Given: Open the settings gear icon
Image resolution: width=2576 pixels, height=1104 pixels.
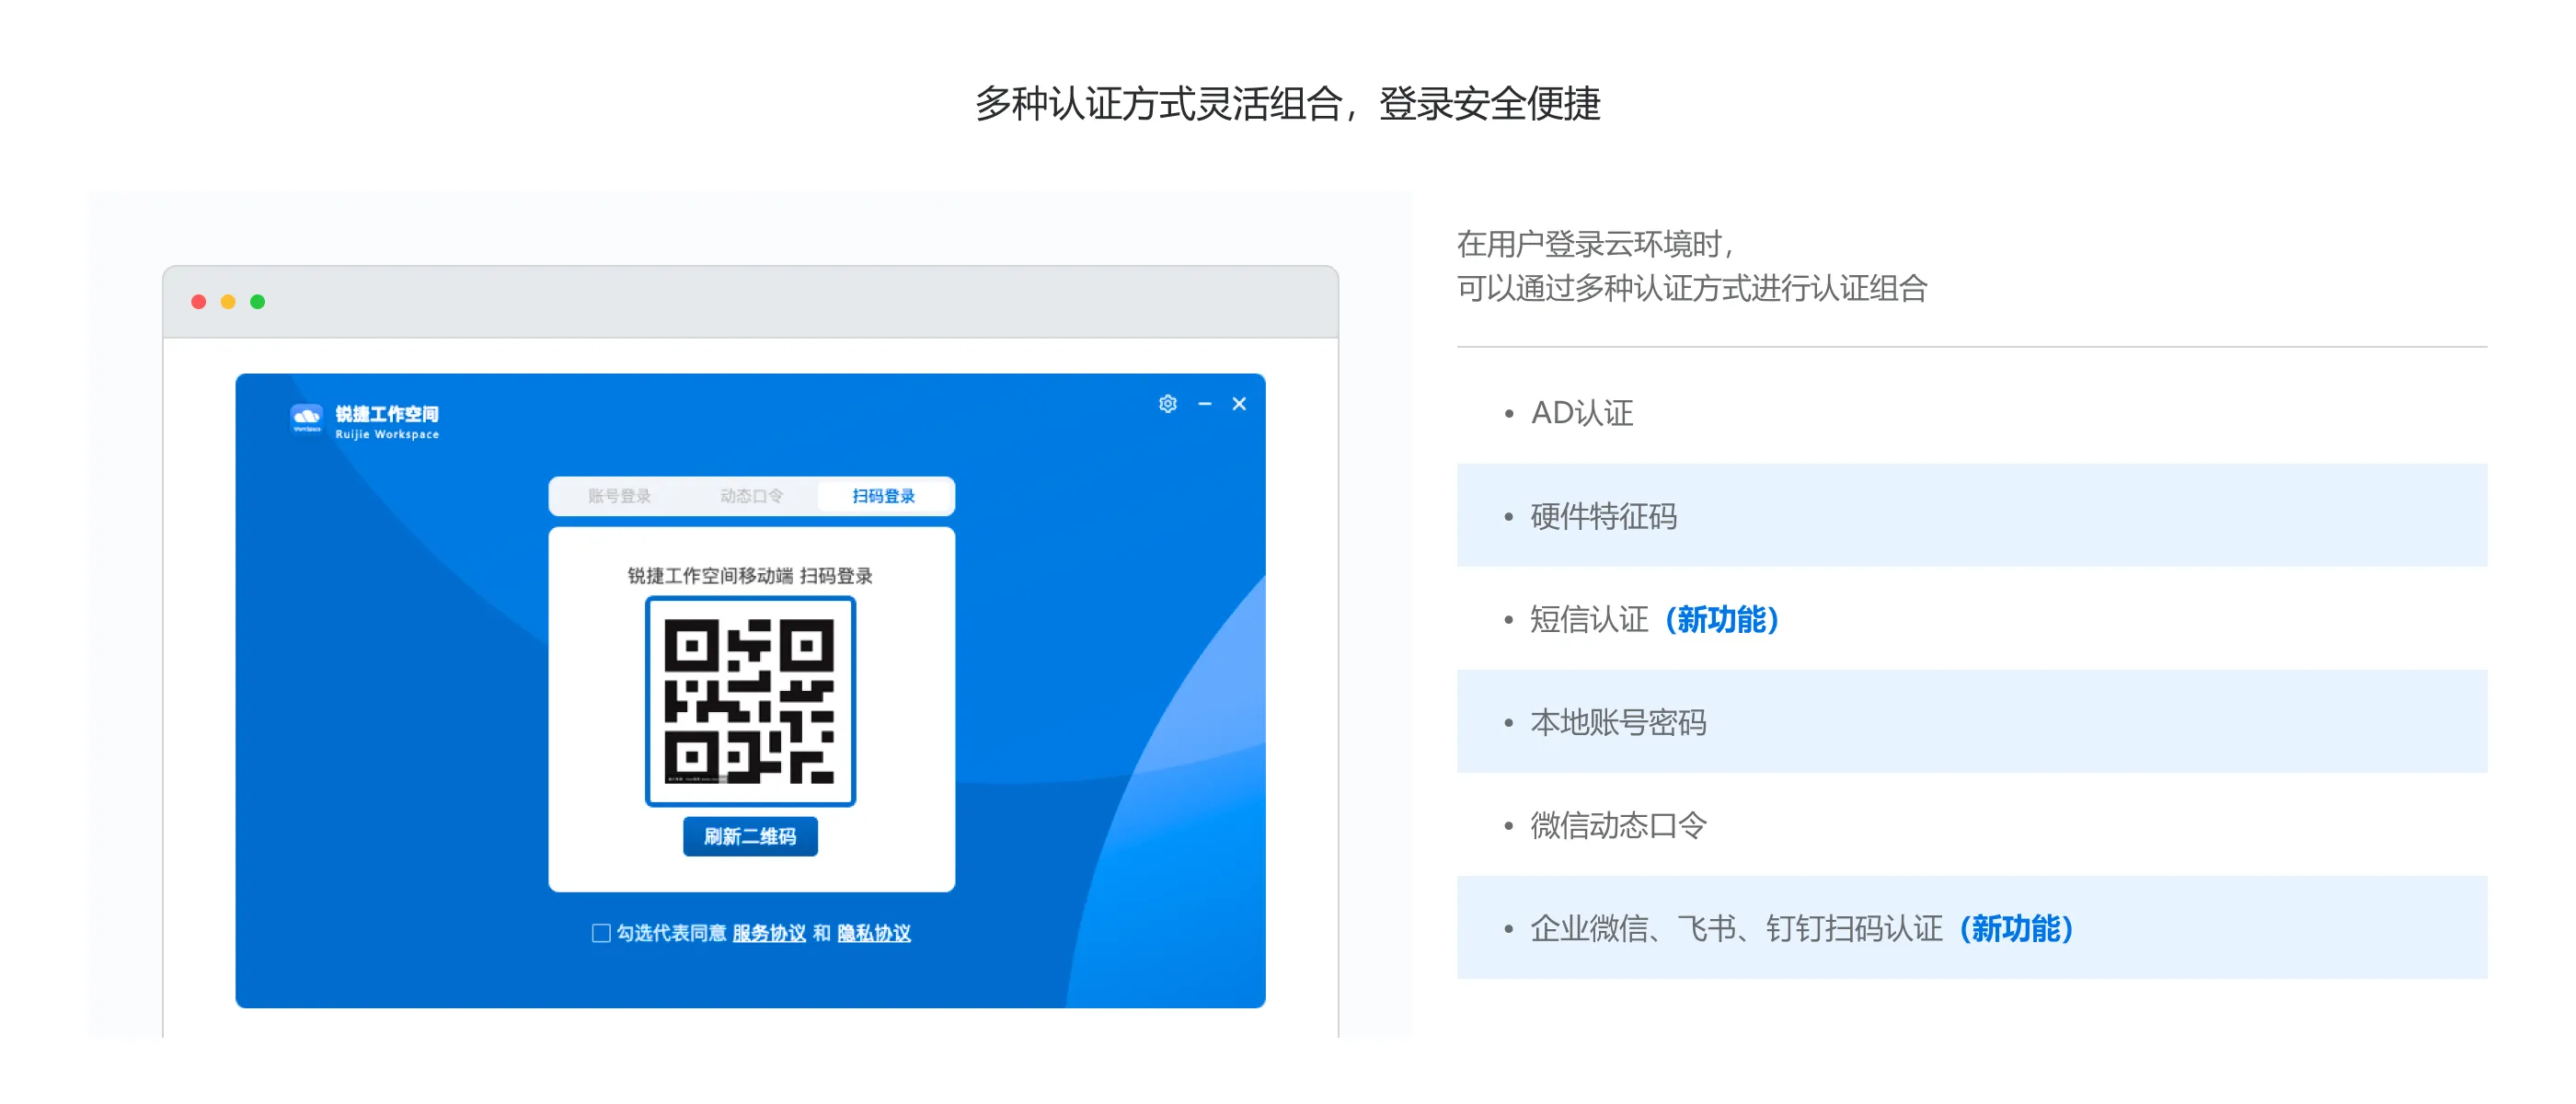Looking at the screenshot, I should pyautogui.click(x=1167, y=403).
